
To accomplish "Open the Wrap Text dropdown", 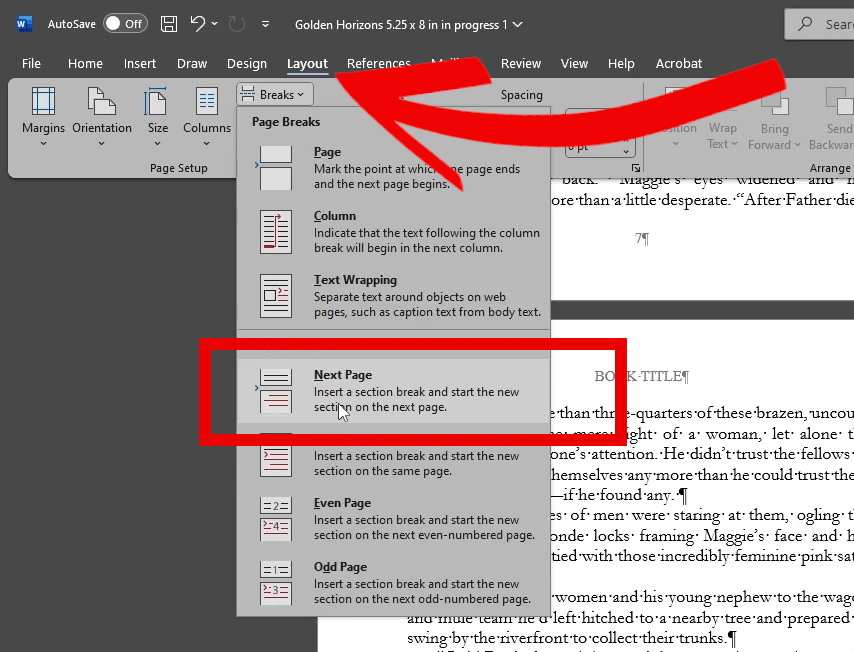I will [722, 135].
